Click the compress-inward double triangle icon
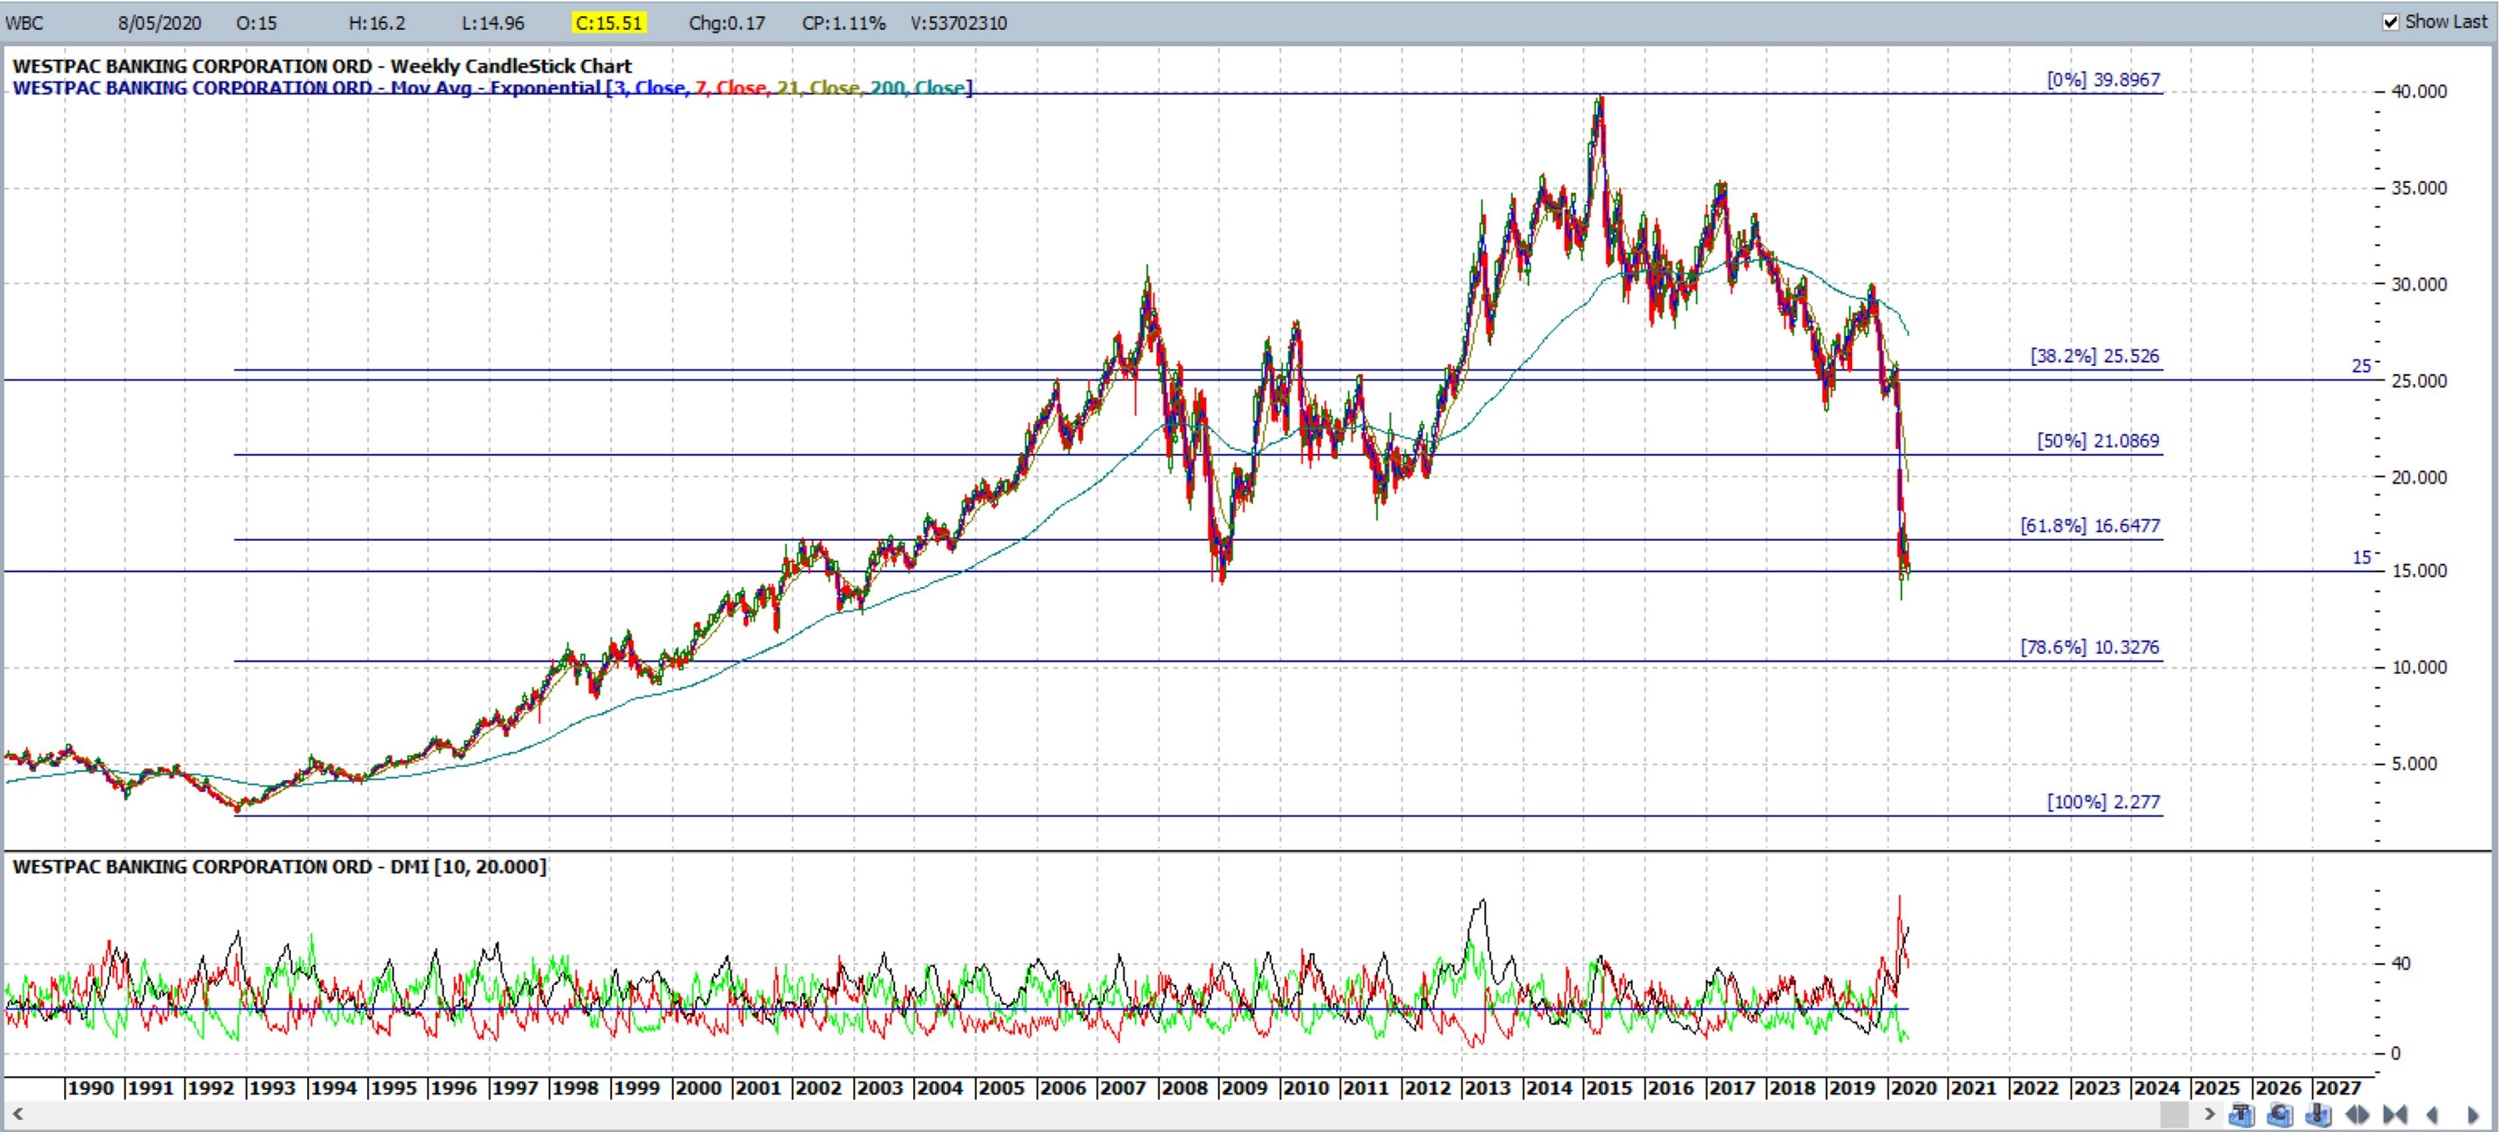This screenshot has height=1132, width=2500. click(x=2395, y=1114)
